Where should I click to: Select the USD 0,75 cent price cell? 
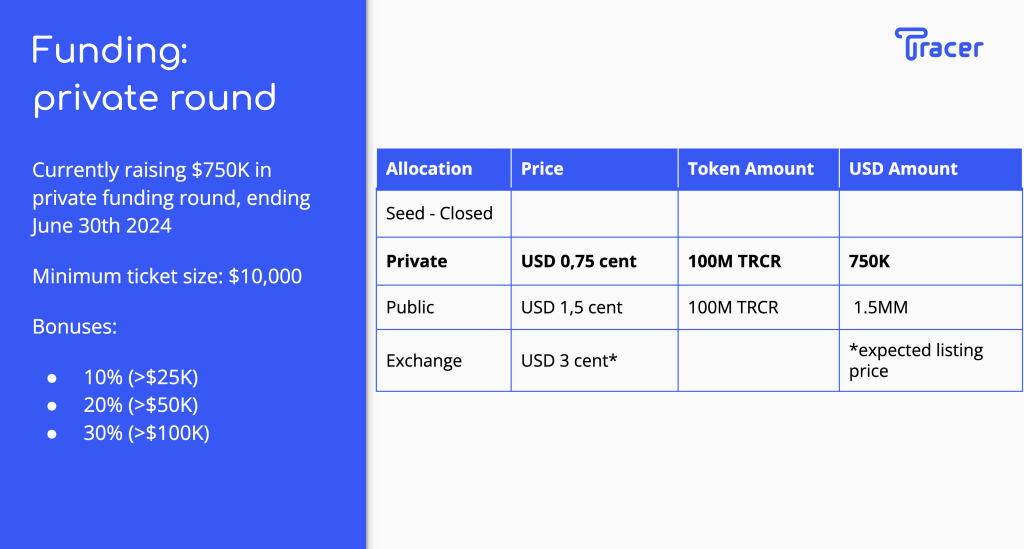pyautogui.click(x=579, y=261)
